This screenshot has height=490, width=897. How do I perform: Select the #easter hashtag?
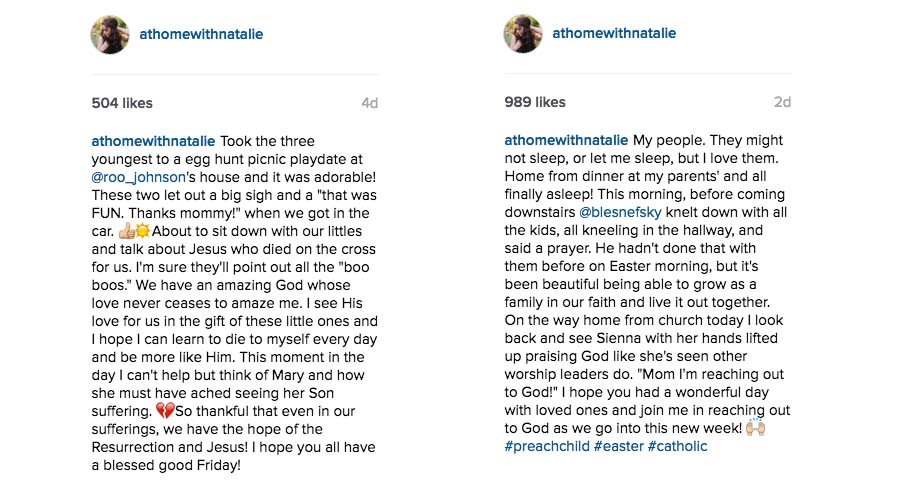(x=619, y=446)
